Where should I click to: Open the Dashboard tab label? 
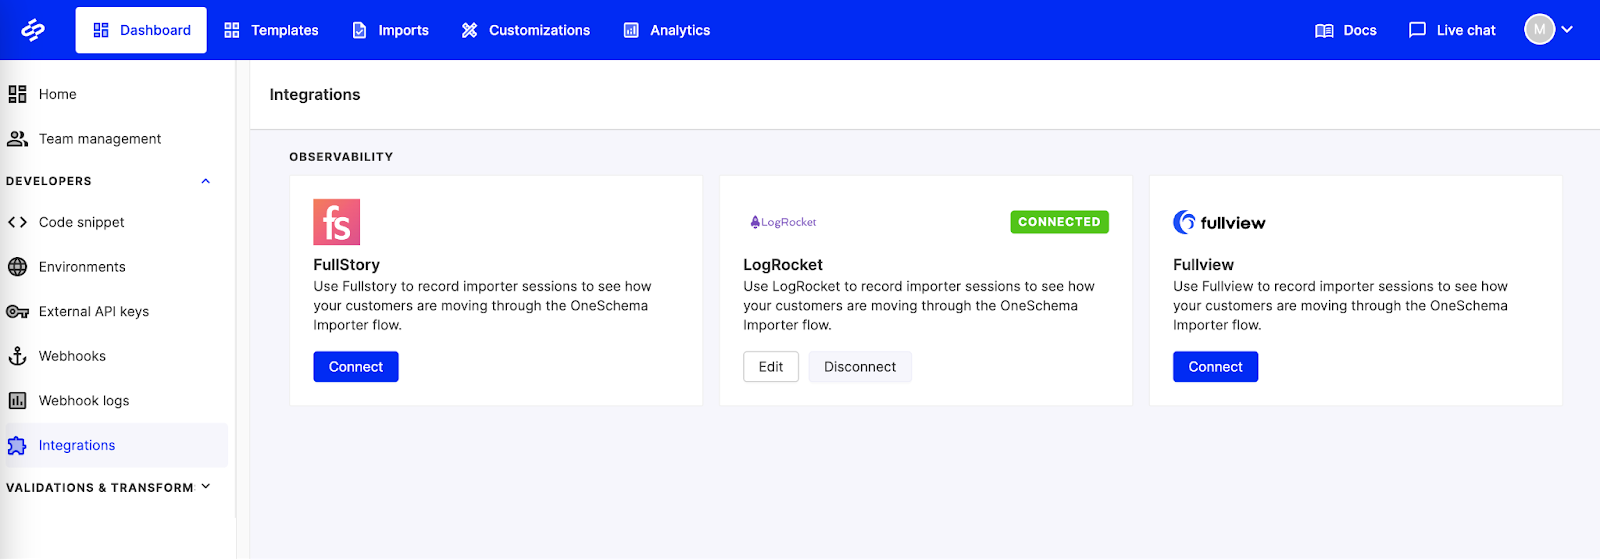[155, 30]
